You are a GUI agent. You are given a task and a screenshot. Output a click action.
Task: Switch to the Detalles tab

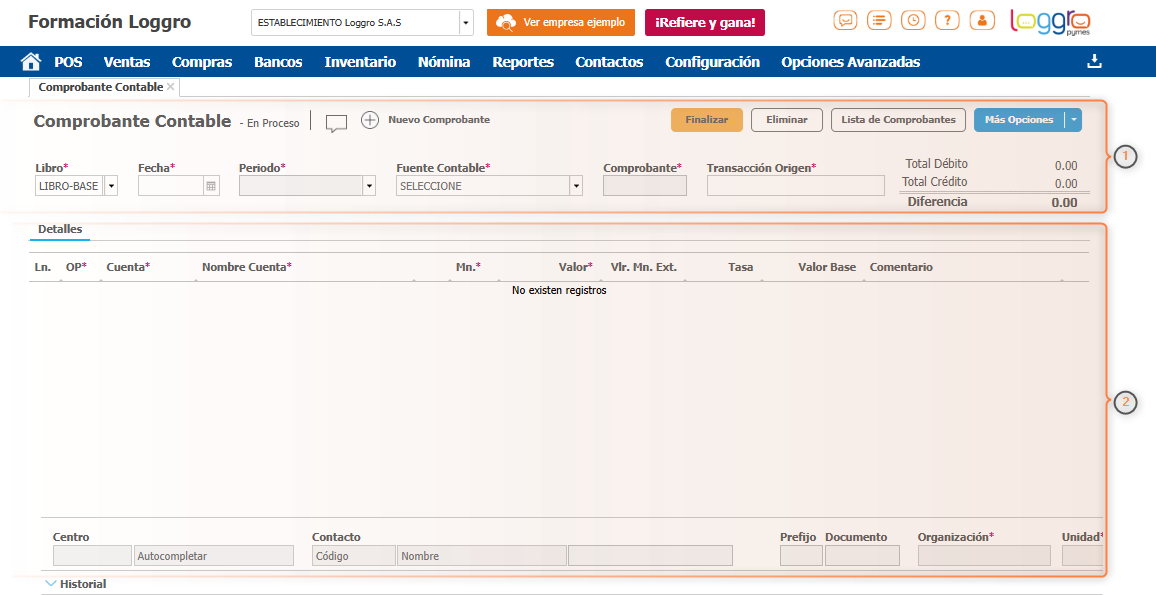pos(59,229)
